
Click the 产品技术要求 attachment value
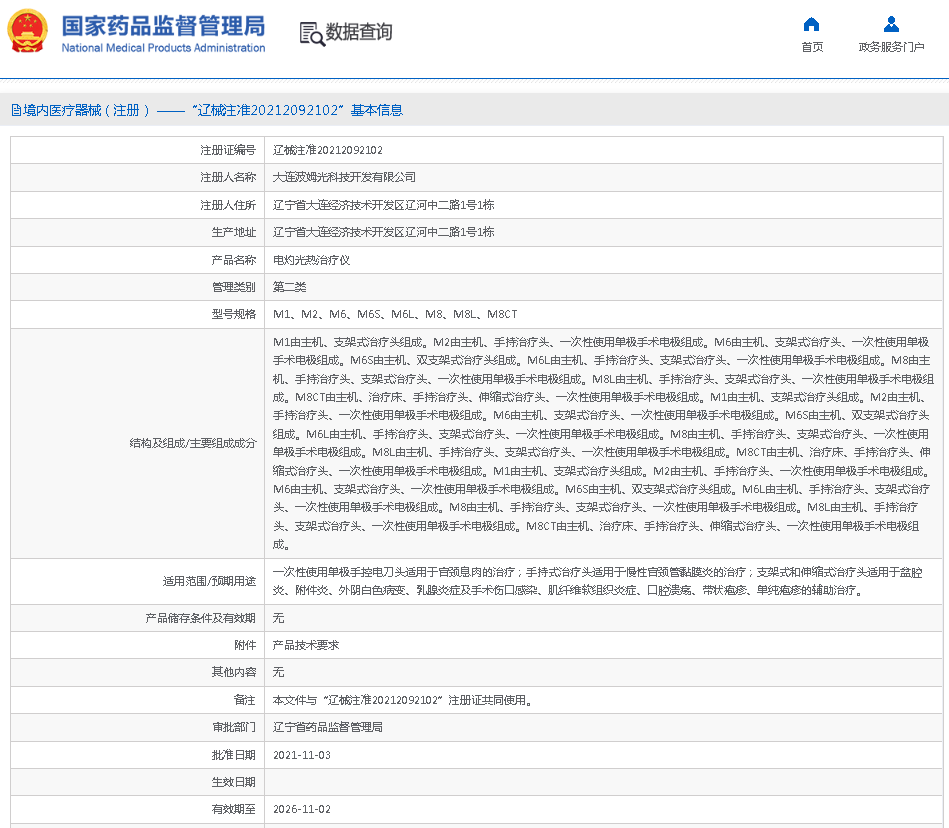[306, 645]
